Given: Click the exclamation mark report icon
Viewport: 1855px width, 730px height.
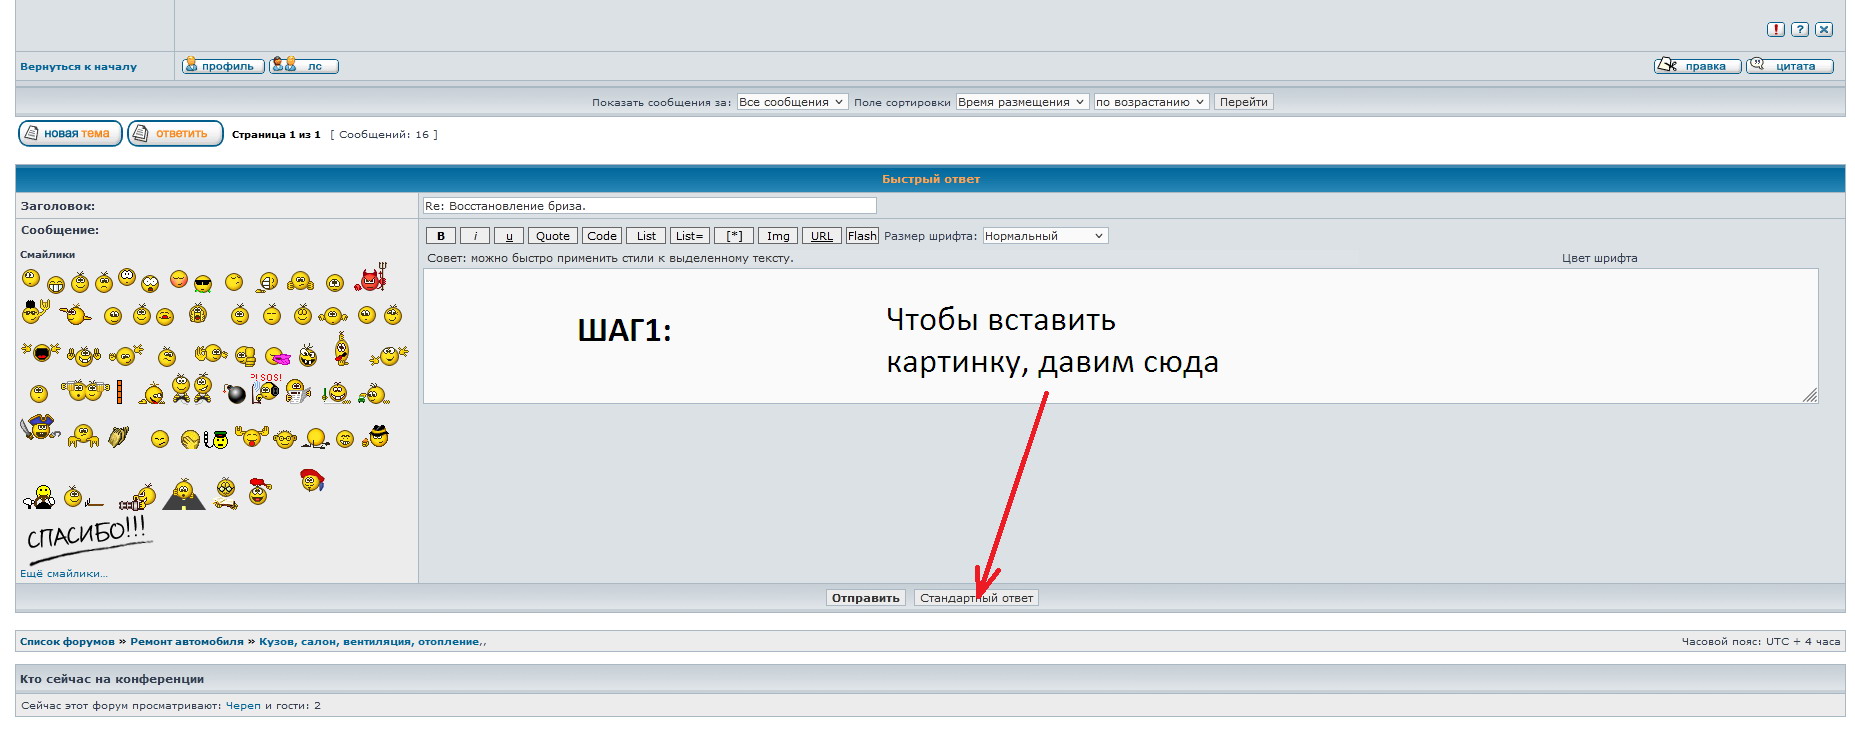Looking at the screenshot, I should pos(1775,30).
